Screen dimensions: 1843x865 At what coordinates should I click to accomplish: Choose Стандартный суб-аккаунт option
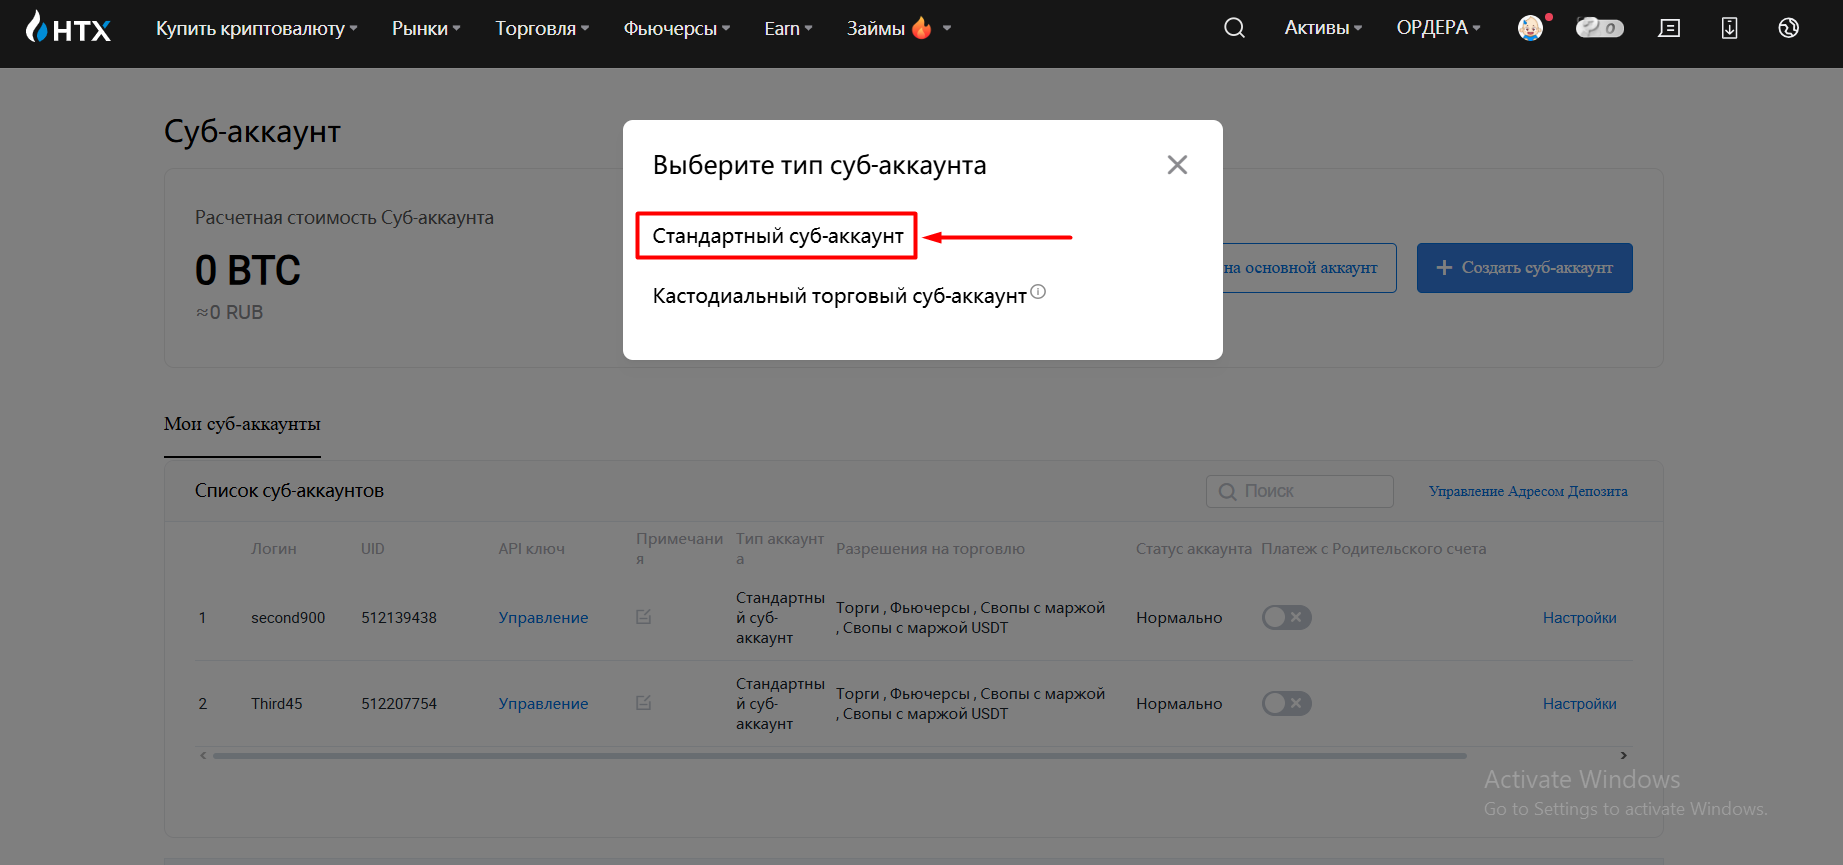click(x=777, y=236)
